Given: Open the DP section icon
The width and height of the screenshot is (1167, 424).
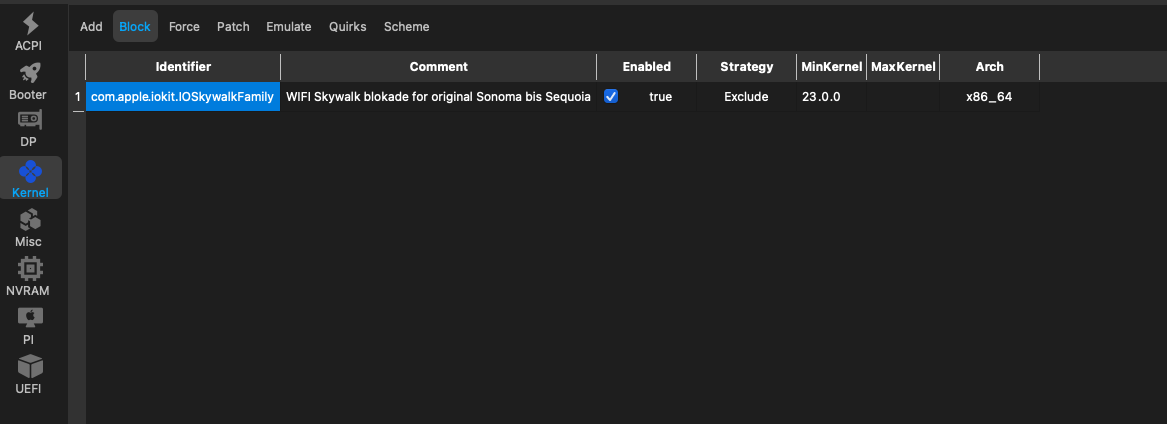Looking at the screenshot, I should click(x=28, y=121).
